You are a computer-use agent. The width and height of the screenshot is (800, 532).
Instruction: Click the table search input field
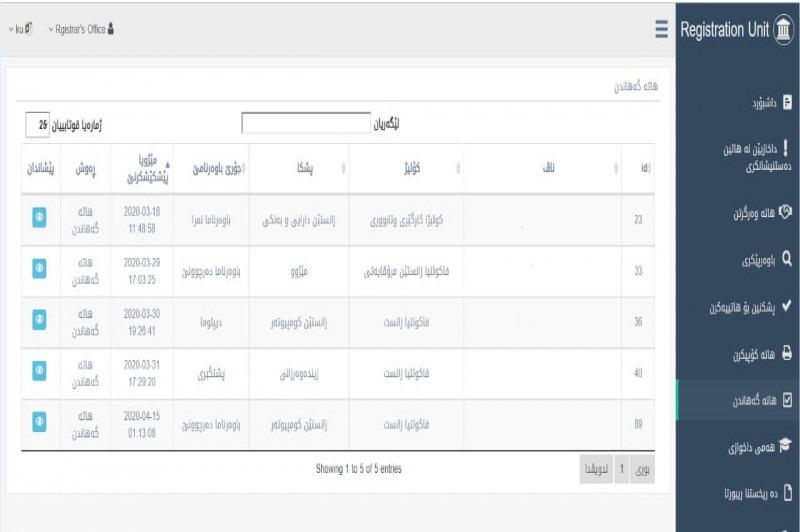(x=305, y=123)
